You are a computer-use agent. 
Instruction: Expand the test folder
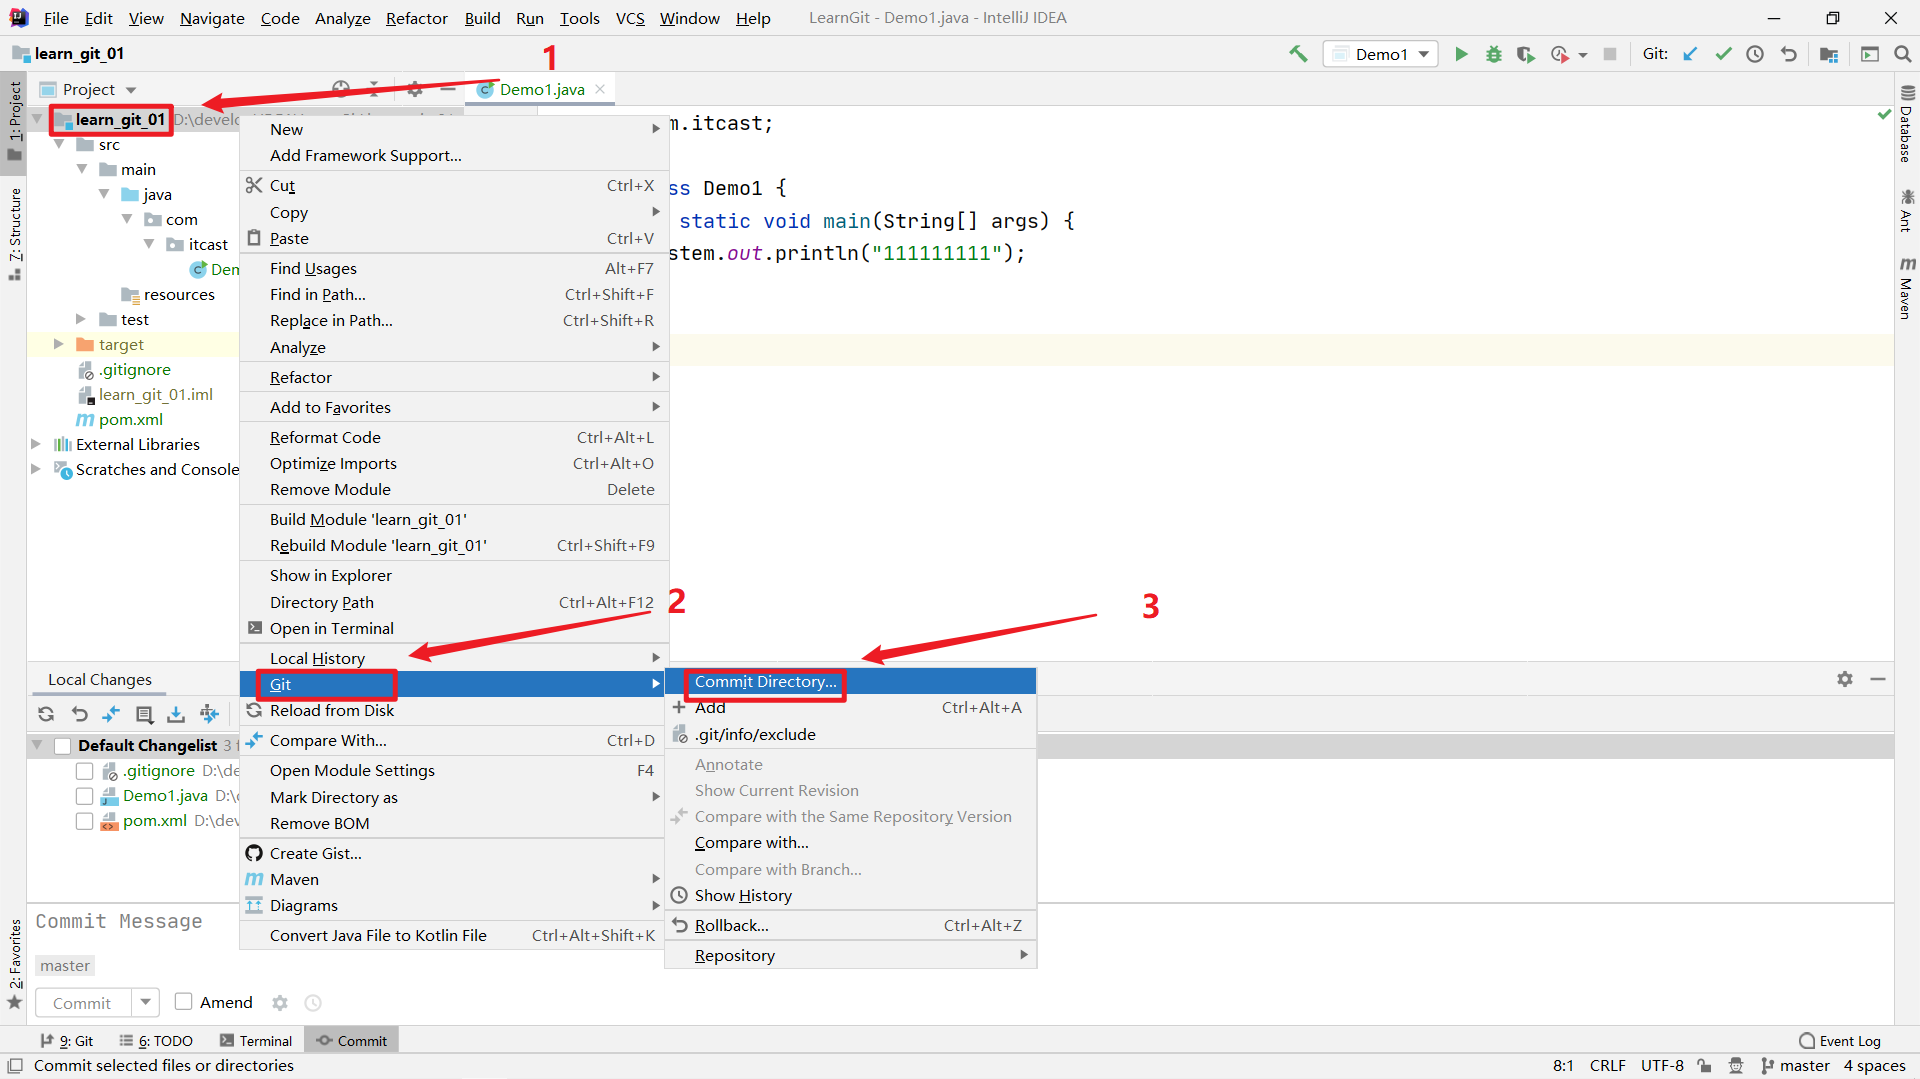(81, 319)
